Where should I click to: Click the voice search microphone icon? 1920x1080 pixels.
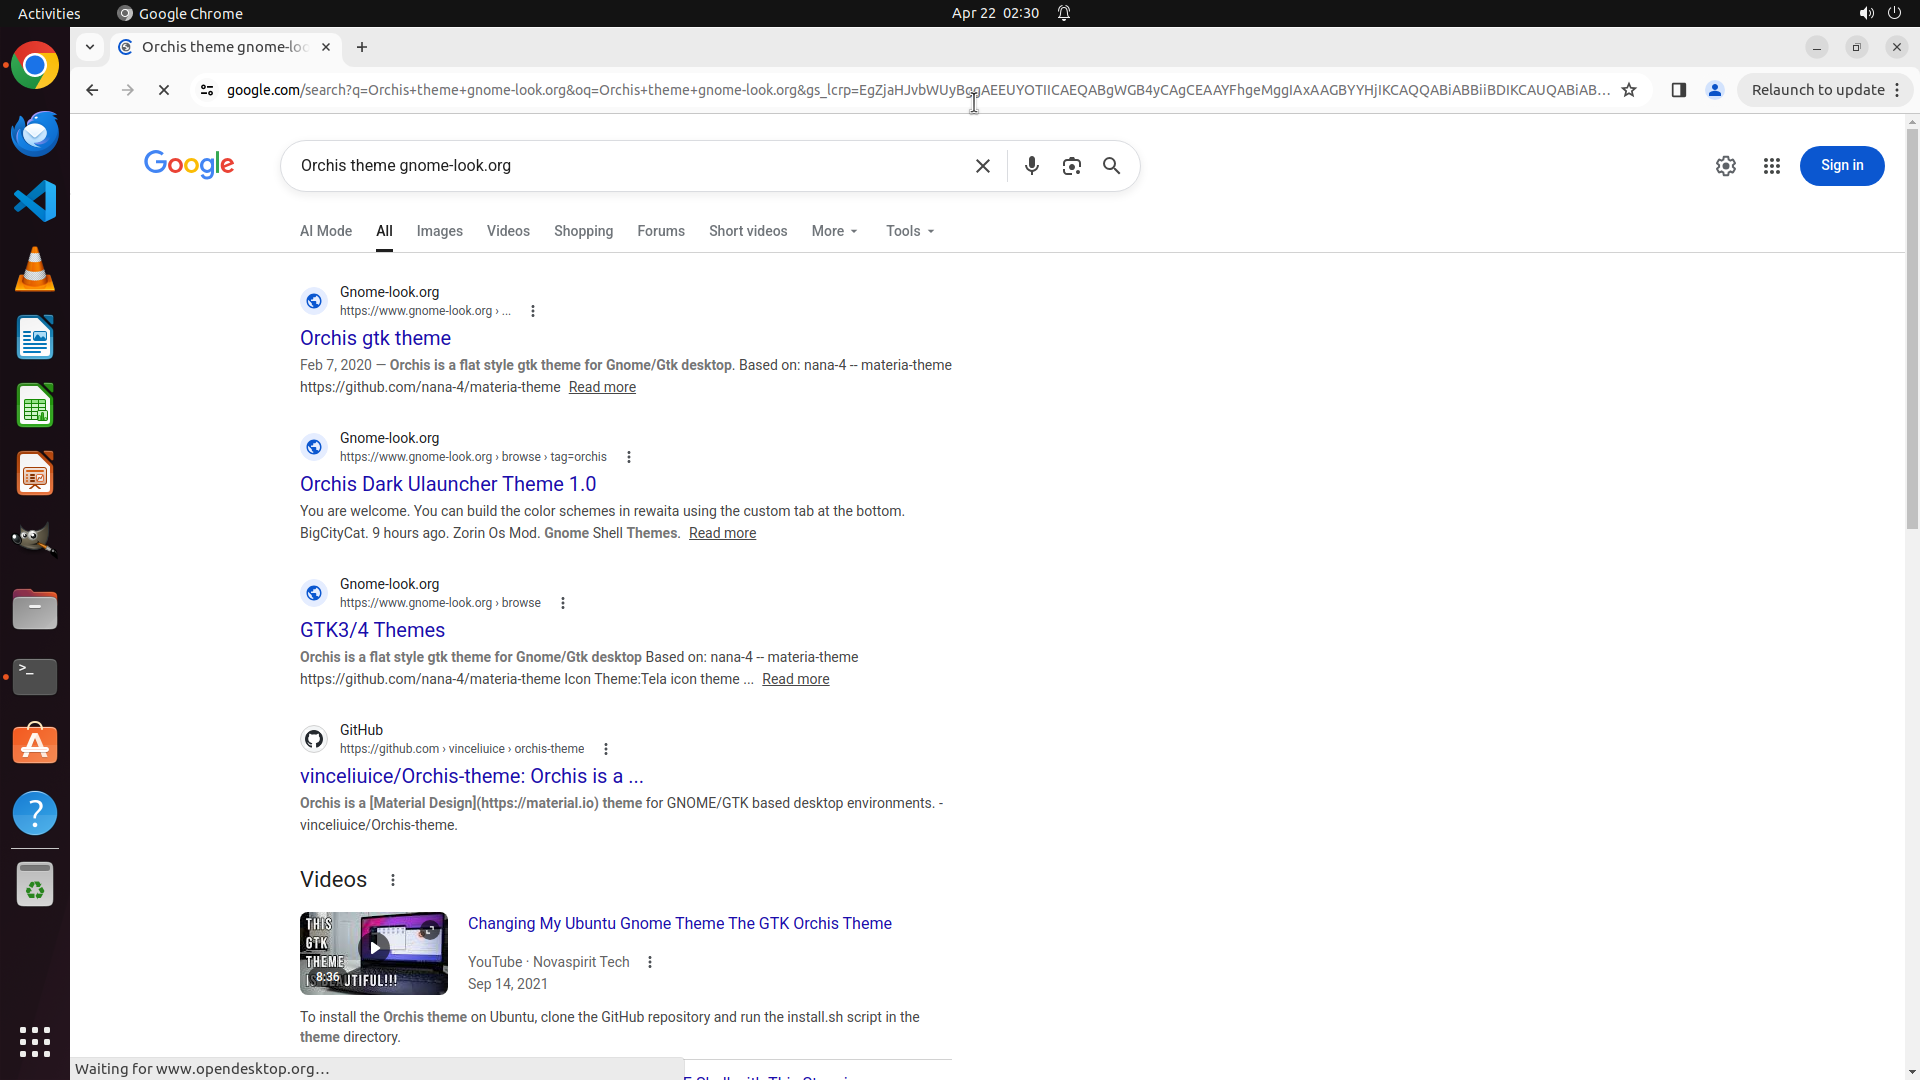(1031, 166)
